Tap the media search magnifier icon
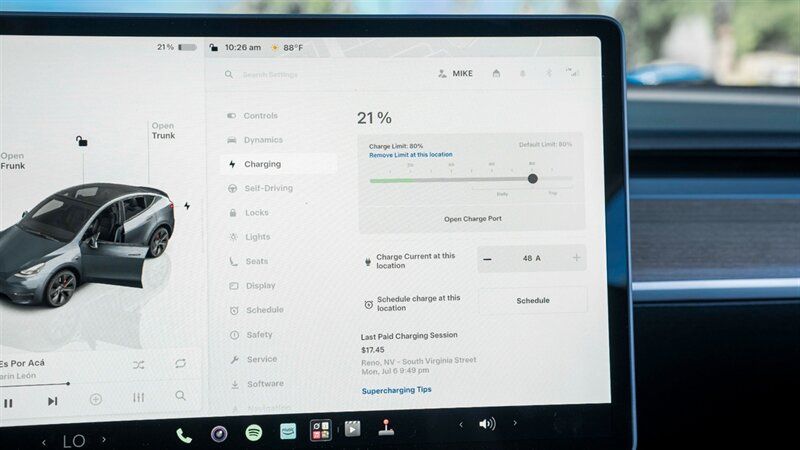The height and width of the screenshot is (450, 800). [180, 396]
